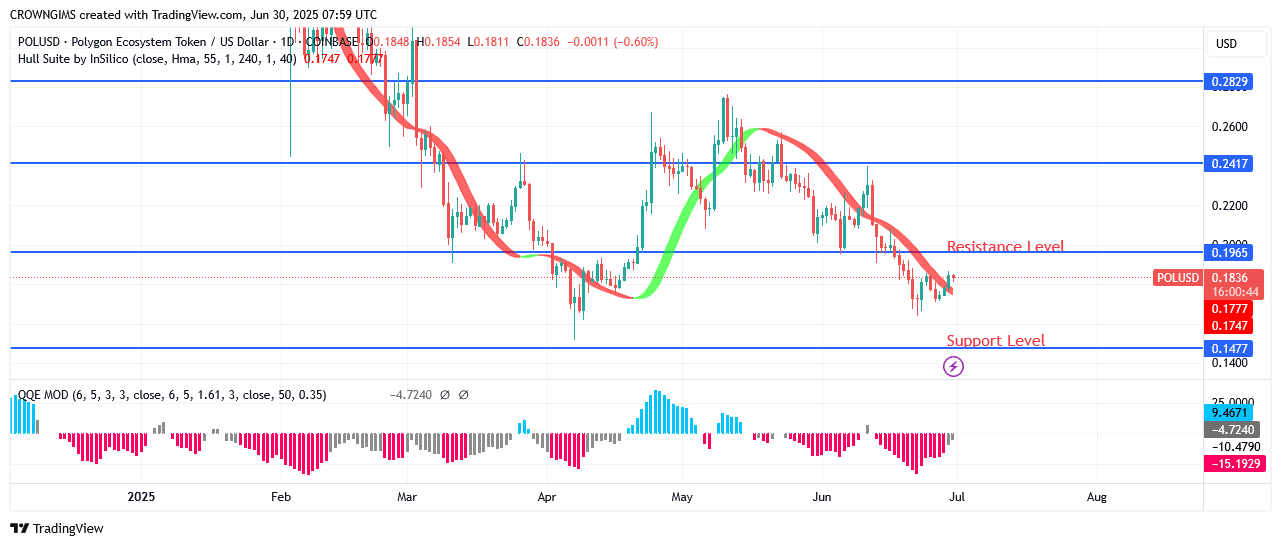Click the Support Level text annotation

pyautogui.click(x=996, y=341)
